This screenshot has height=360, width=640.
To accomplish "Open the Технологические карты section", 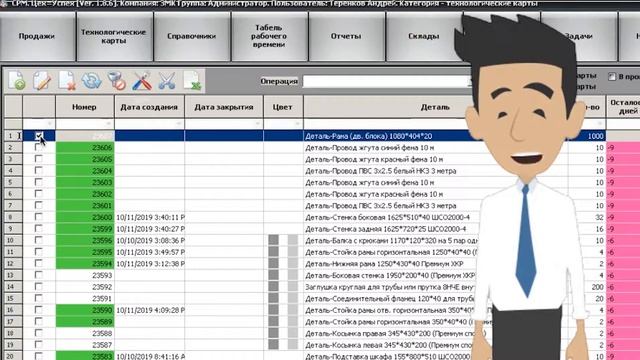I will 114,36.
